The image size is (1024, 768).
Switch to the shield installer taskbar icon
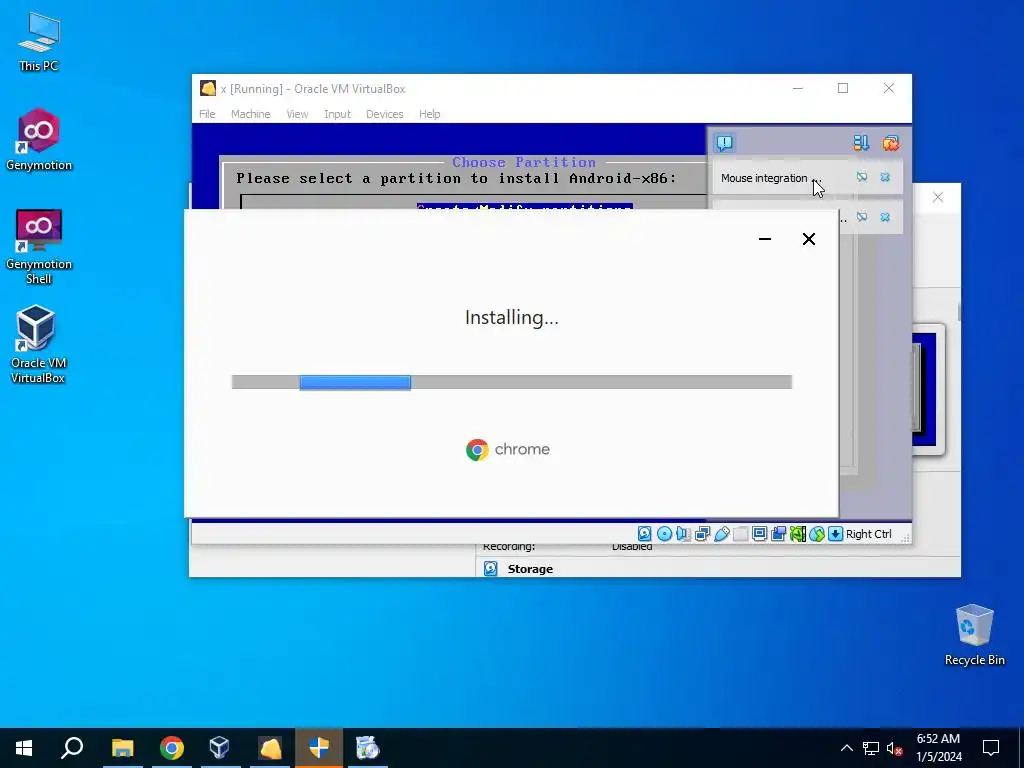tap(319, 748)
